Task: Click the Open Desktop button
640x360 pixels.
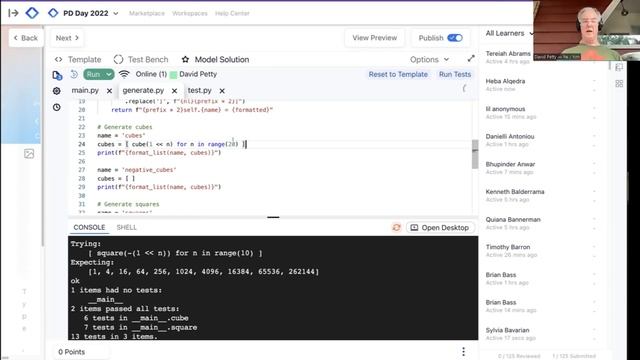Action: pos(440,227)
